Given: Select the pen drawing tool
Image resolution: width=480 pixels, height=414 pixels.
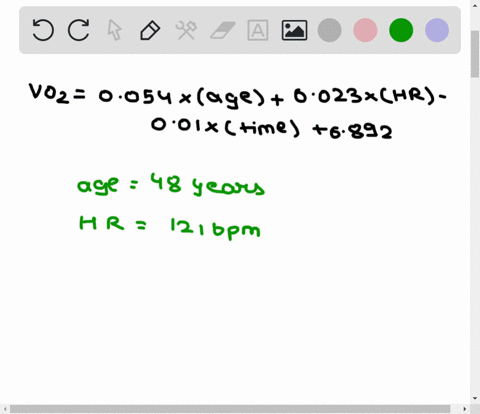Looking at the screenshot, I should [150, 30].
